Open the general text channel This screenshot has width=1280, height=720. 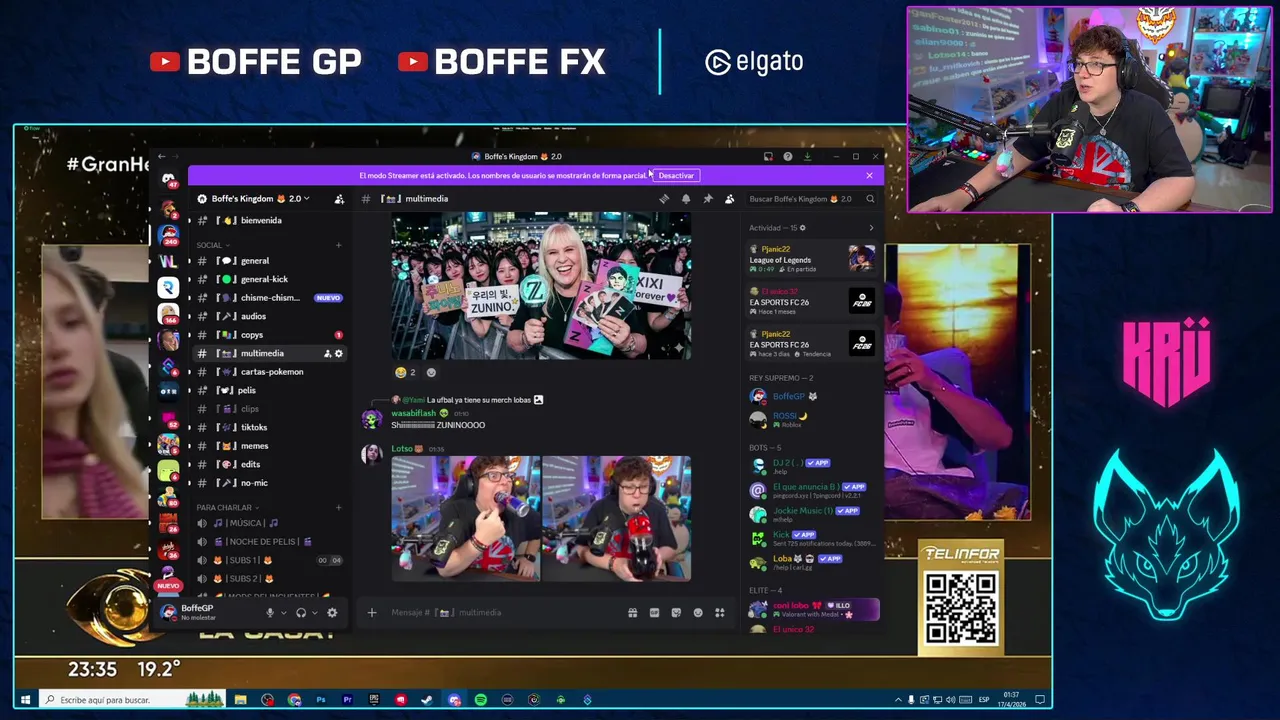click(x=268, y=261)
